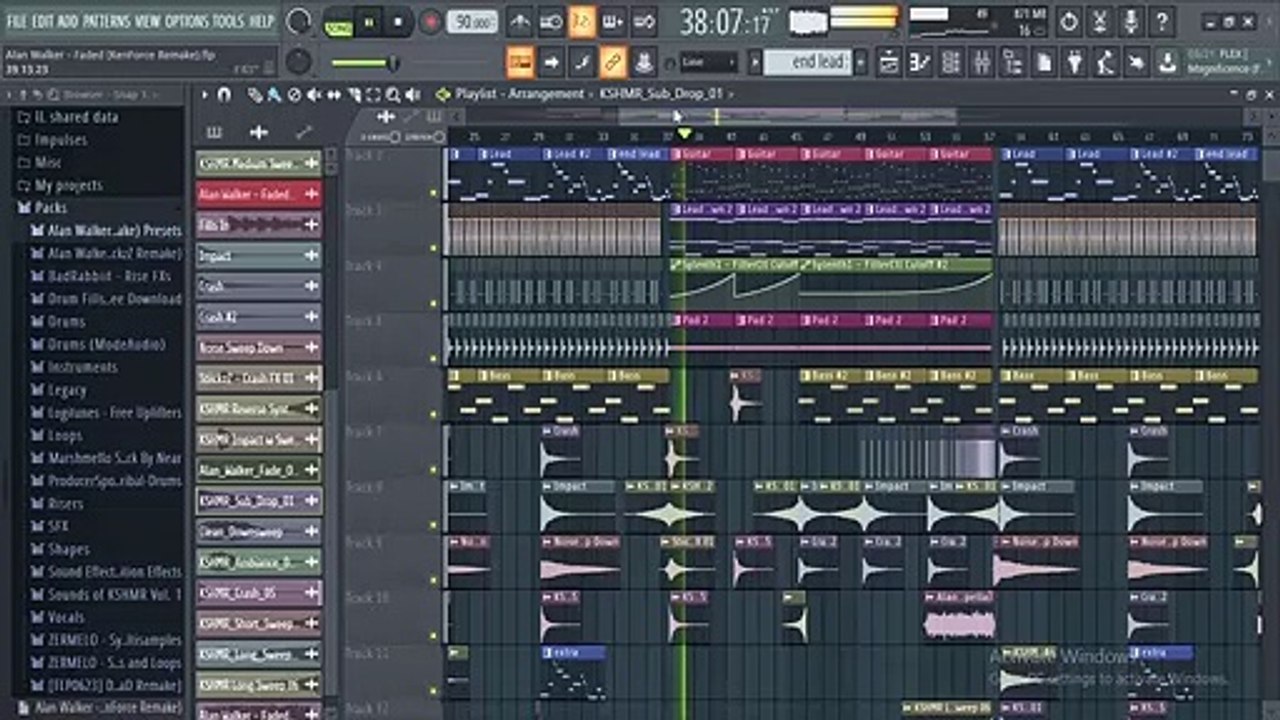Screen dimensions: 1280x720
Task: Open the Playlist view icon
Action: (x=889, y=62)
